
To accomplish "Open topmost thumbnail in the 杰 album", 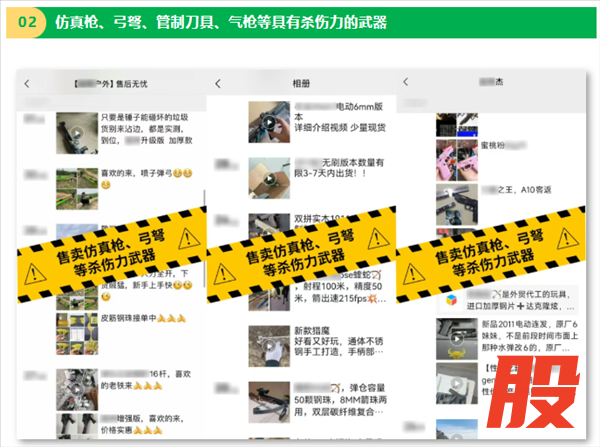I will tap(457, 125).
